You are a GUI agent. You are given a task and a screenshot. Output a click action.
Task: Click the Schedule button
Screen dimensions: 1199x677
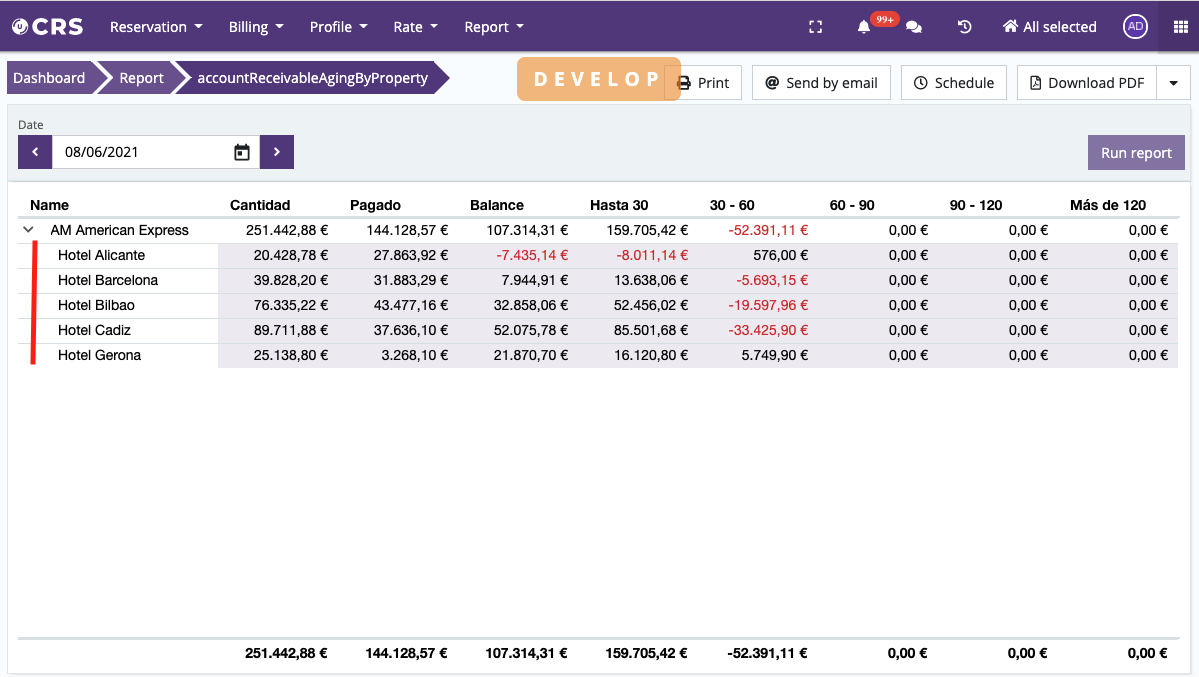pos(954,83)
